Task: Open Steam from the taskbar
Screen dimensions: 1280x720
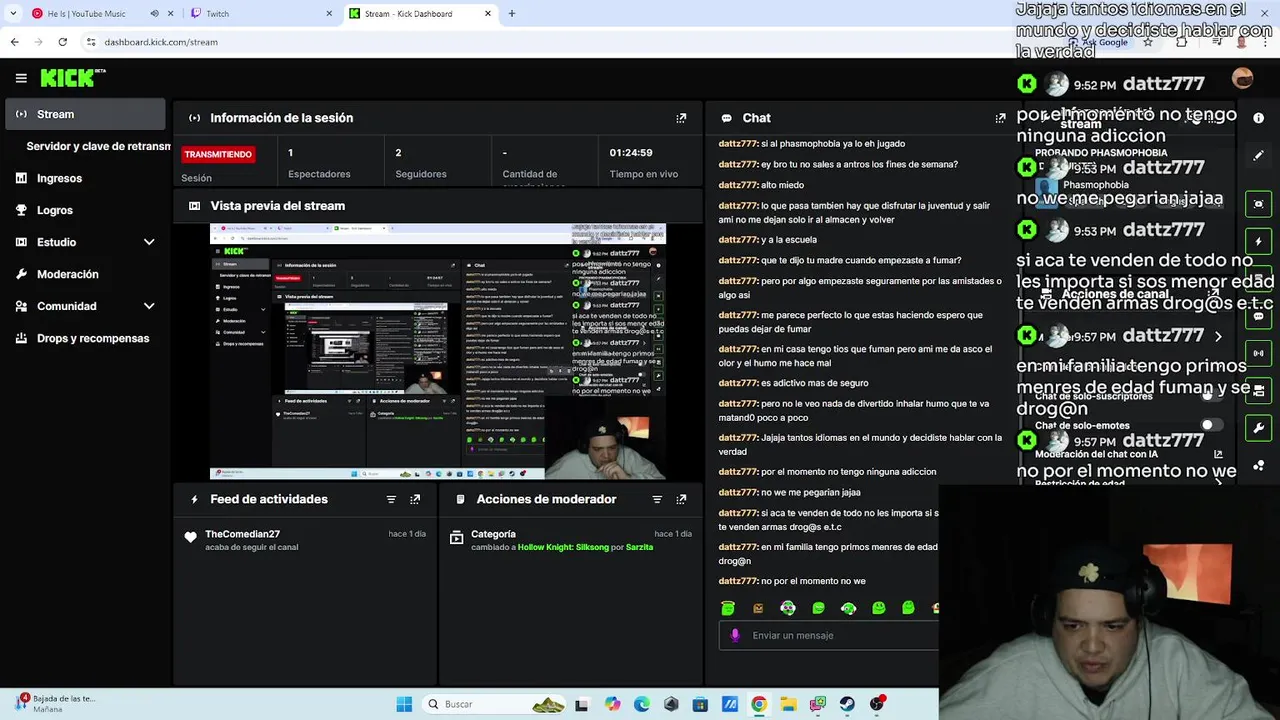Action: click(847, 704)
